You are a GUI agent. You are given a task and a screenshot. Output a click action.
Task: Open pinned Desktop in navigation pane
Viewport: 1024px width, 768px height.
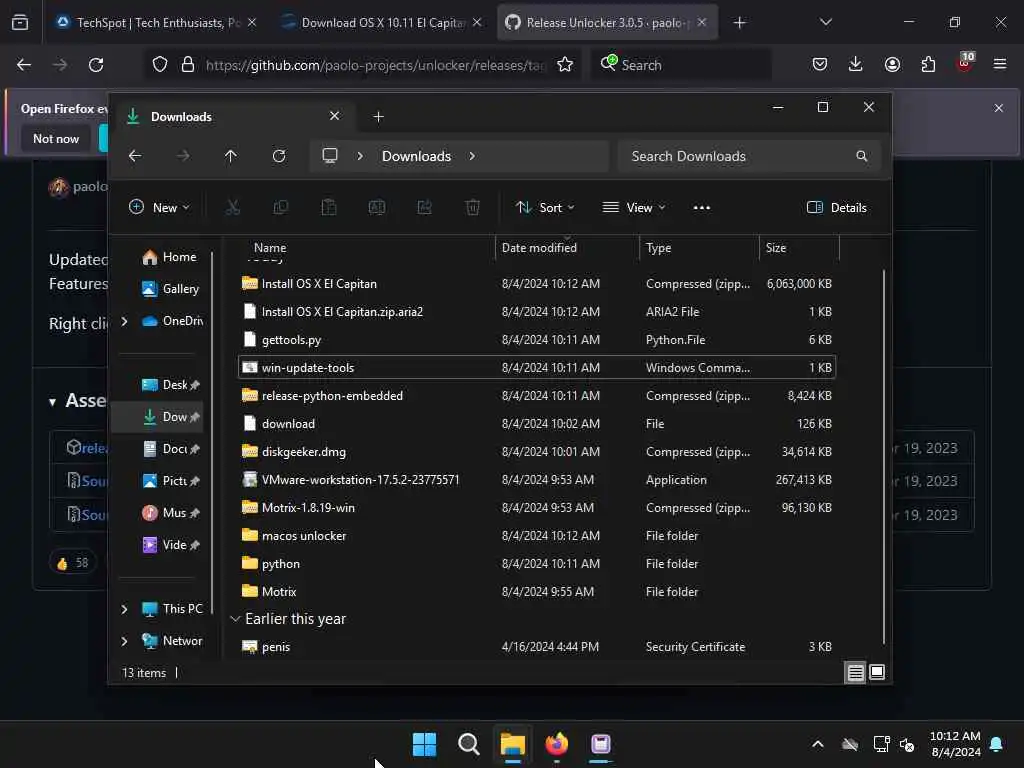coord(170,385)
